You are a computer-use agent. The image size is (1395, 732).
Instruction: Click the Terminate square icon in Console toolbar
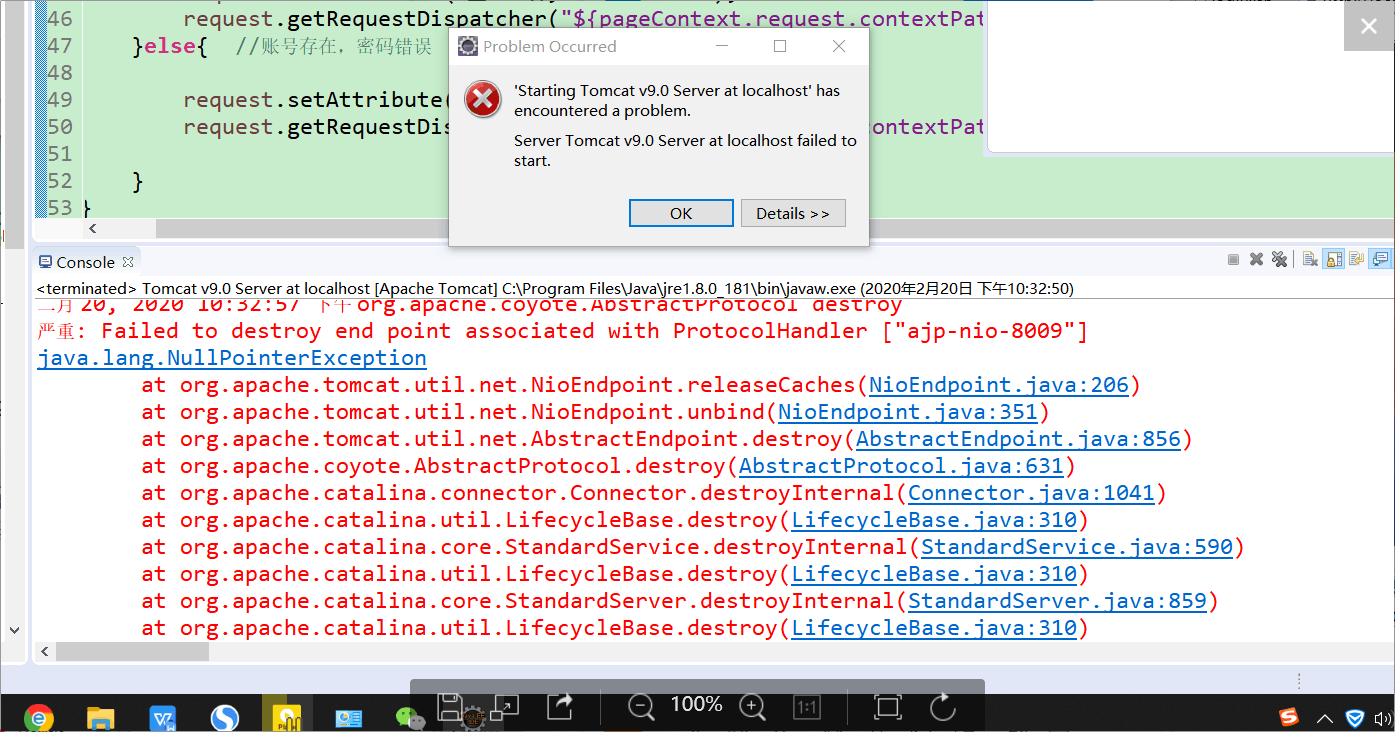1234,260
